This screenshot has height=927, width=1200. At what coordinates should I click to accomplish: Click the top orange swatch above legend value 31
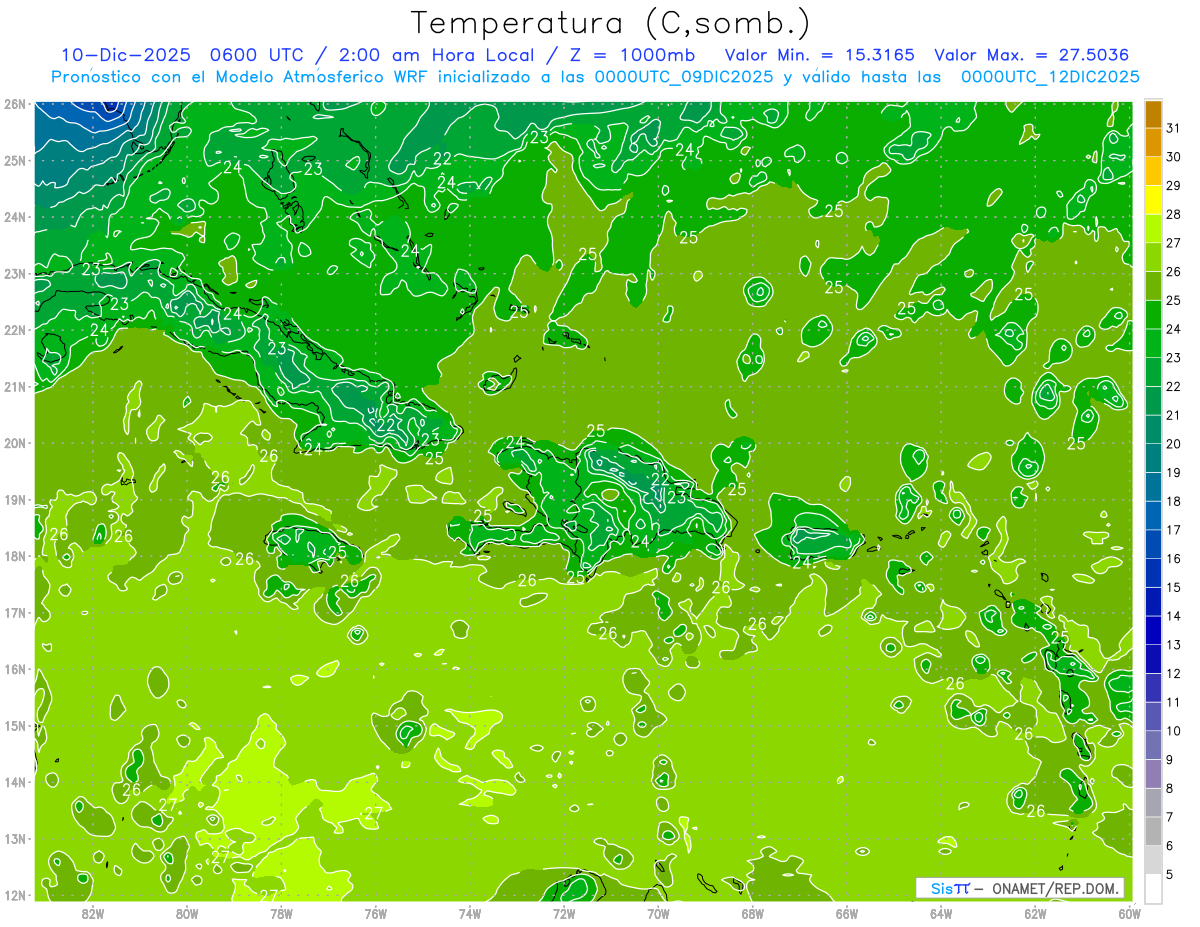1153,114
